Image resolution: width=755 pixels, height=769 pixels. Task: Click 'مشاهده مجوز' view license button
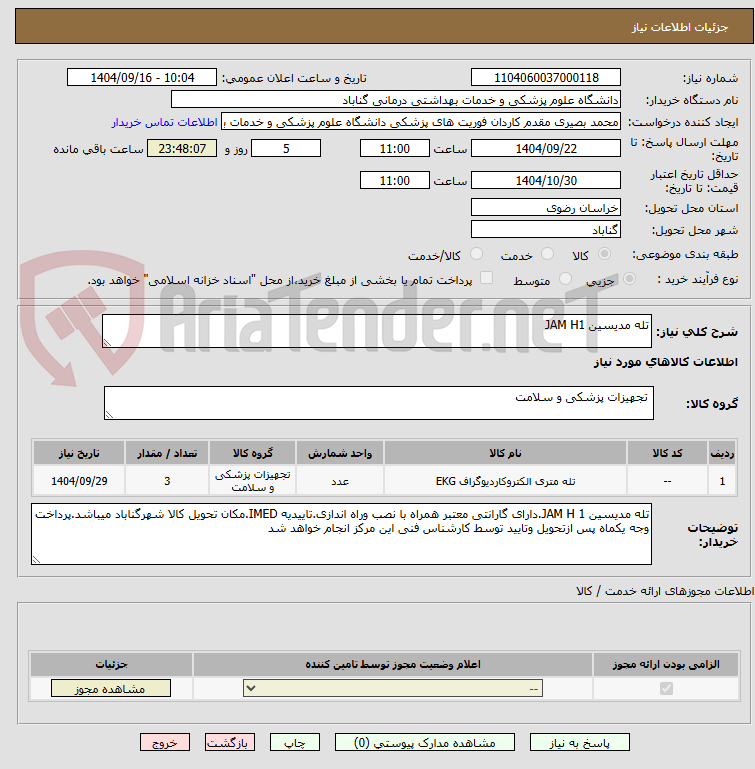pos(111,689)
